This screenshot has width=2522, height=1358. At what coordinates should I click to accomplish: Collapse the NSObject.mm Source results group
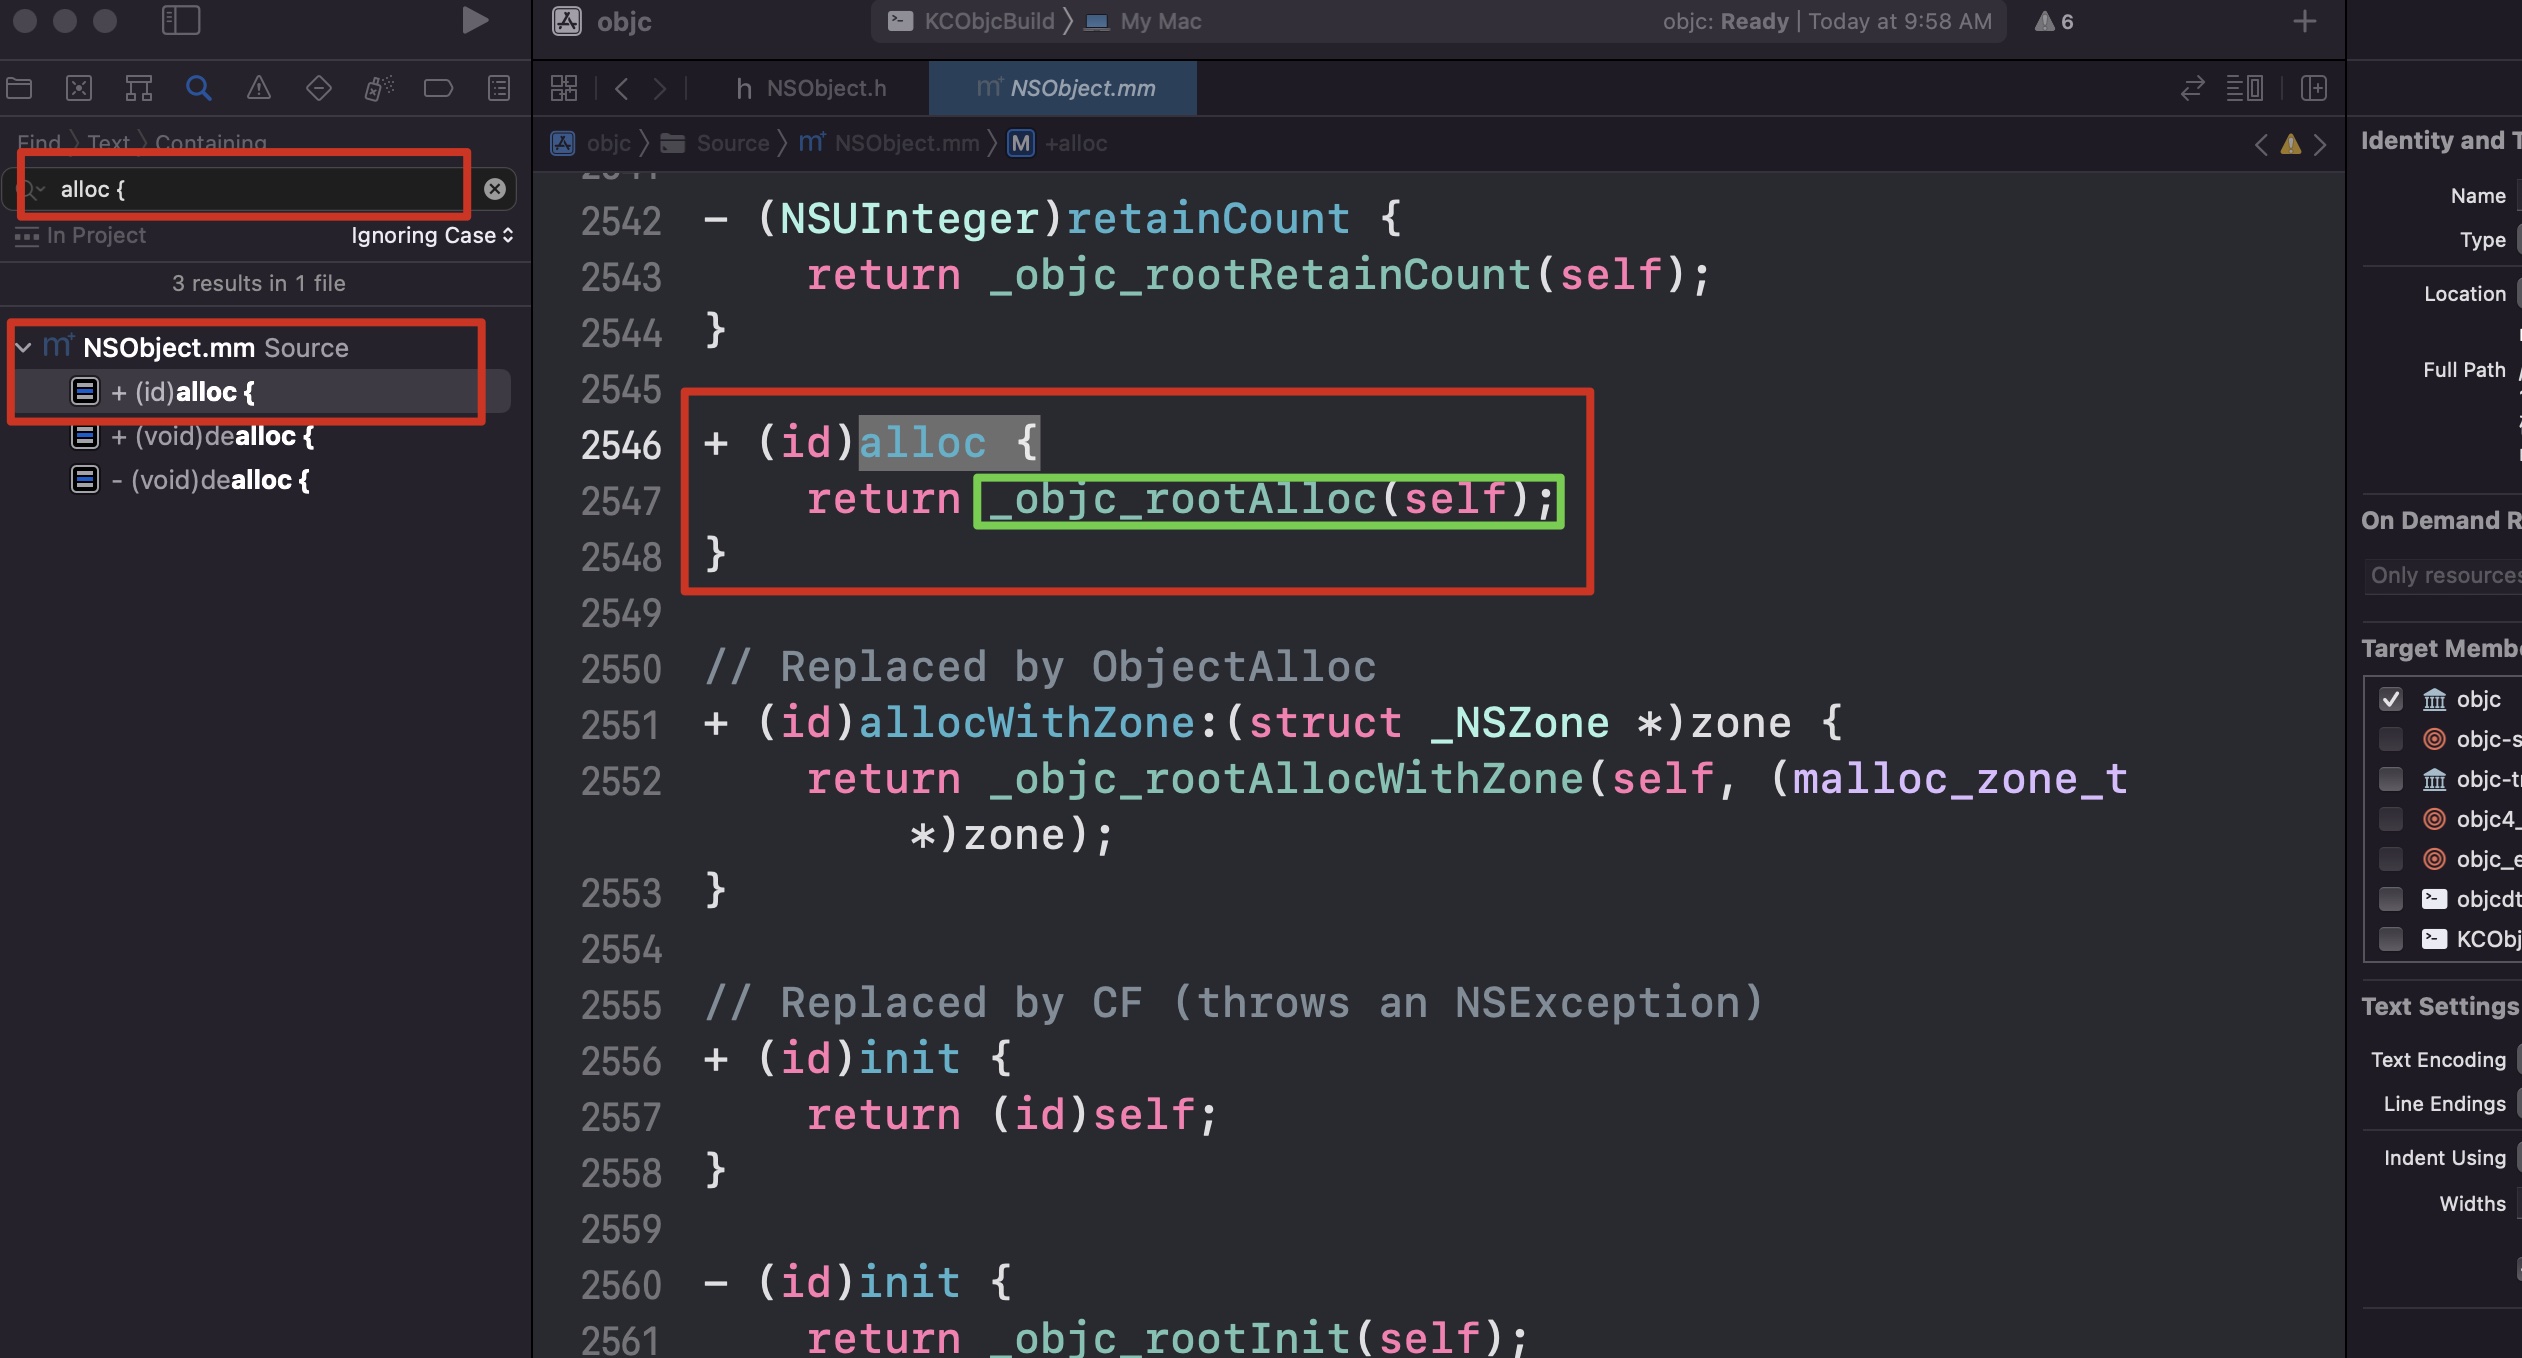pos(24,348)
